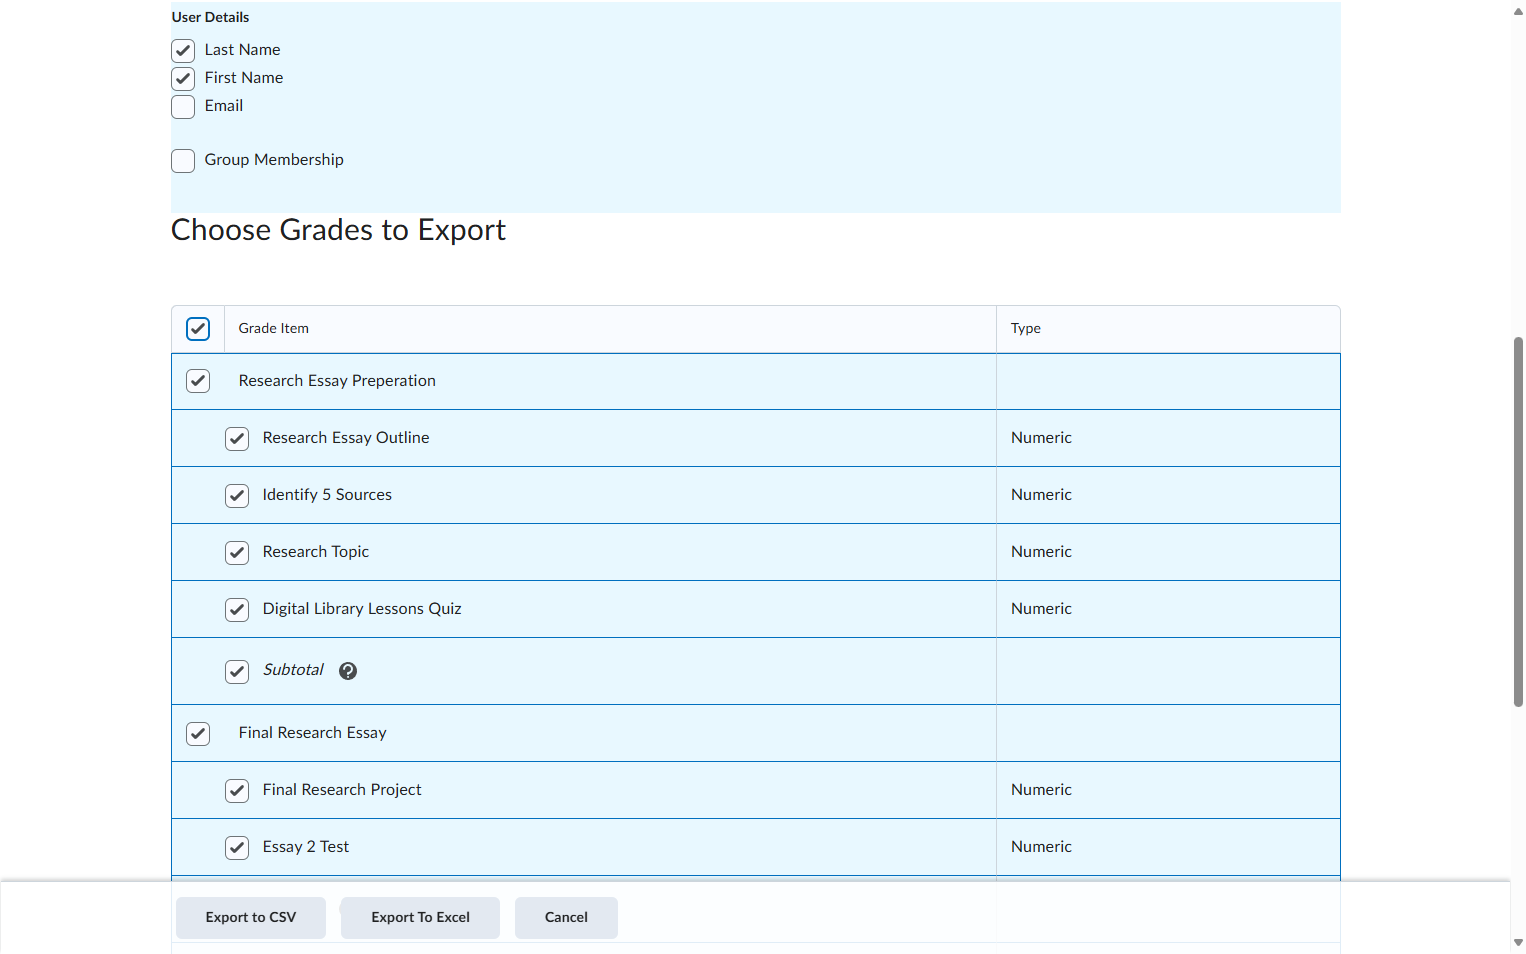
Task: Click the Choose Grades to Export heading
Action: [x=338, y=230]
